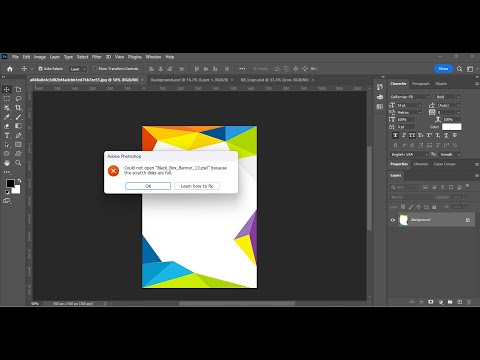Click the create new group folder icon
Viewport: 480px width, 360px height.
(x=450, y=302)
